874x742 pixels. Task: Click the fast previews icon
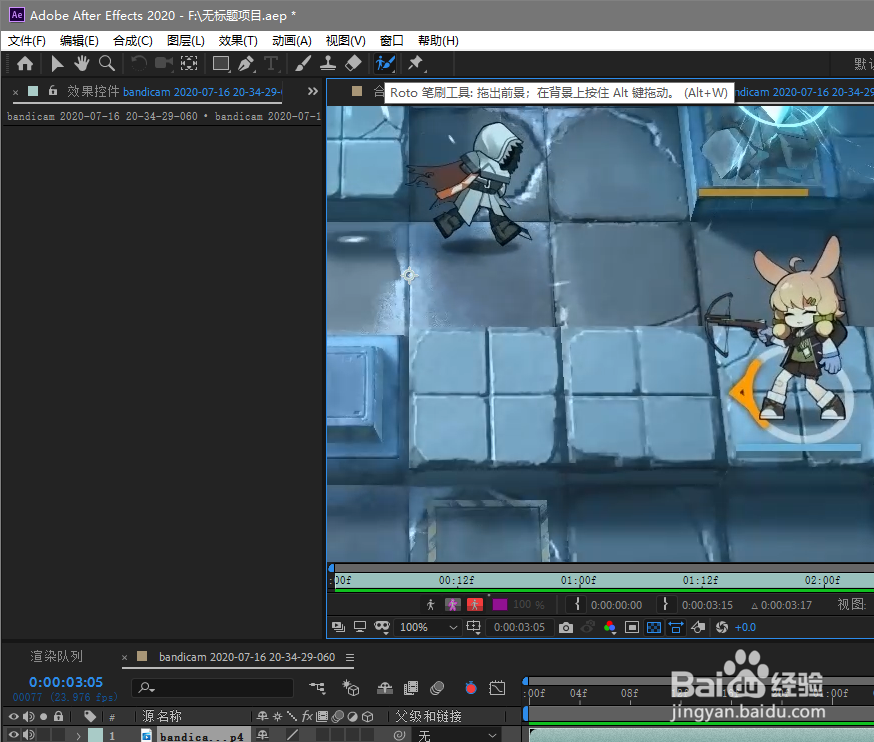tap(698, 628)
